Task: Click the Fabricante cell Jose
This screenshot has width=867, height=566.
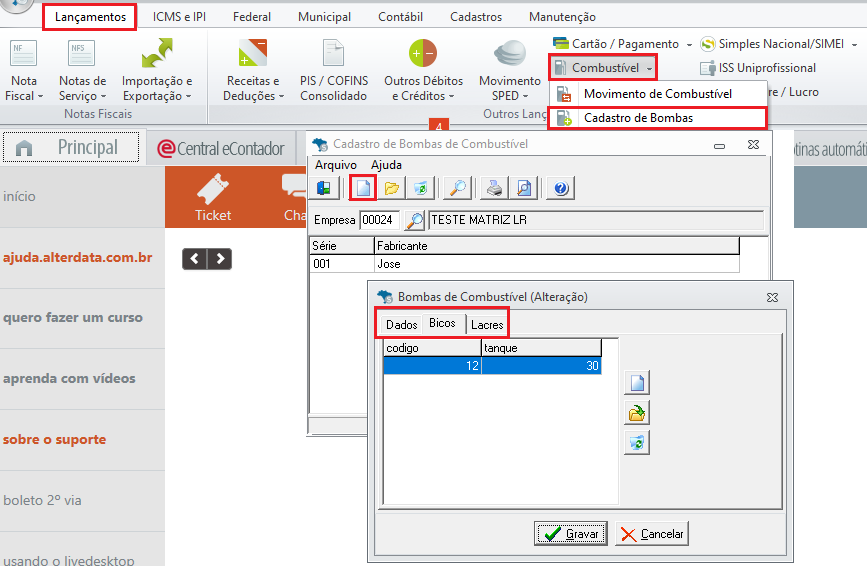Action: [557, 264]
